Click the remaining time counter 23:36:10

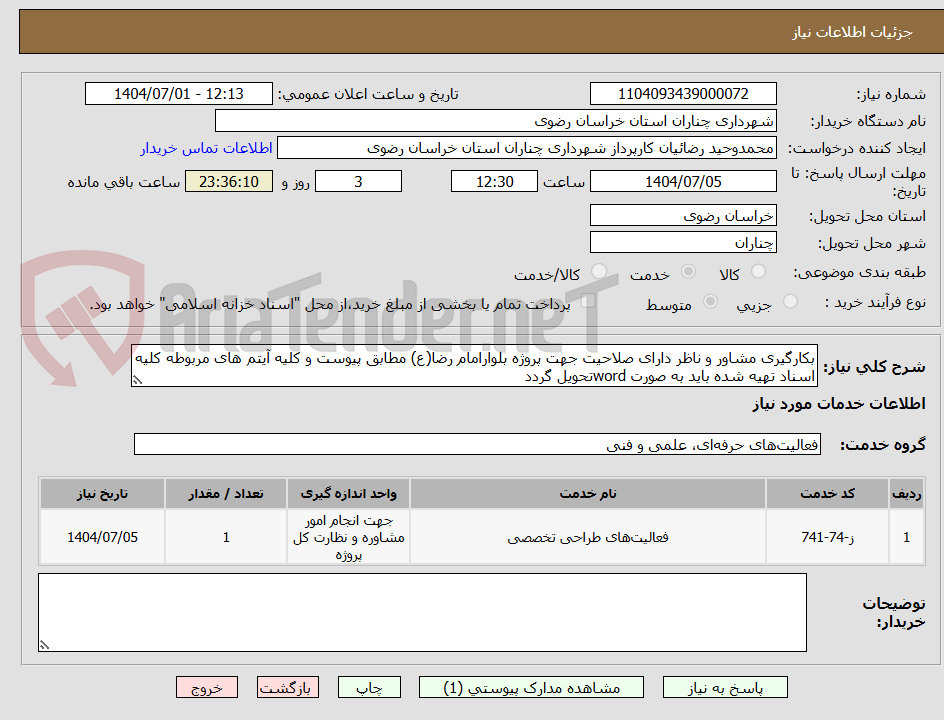(x=228, y=181)
